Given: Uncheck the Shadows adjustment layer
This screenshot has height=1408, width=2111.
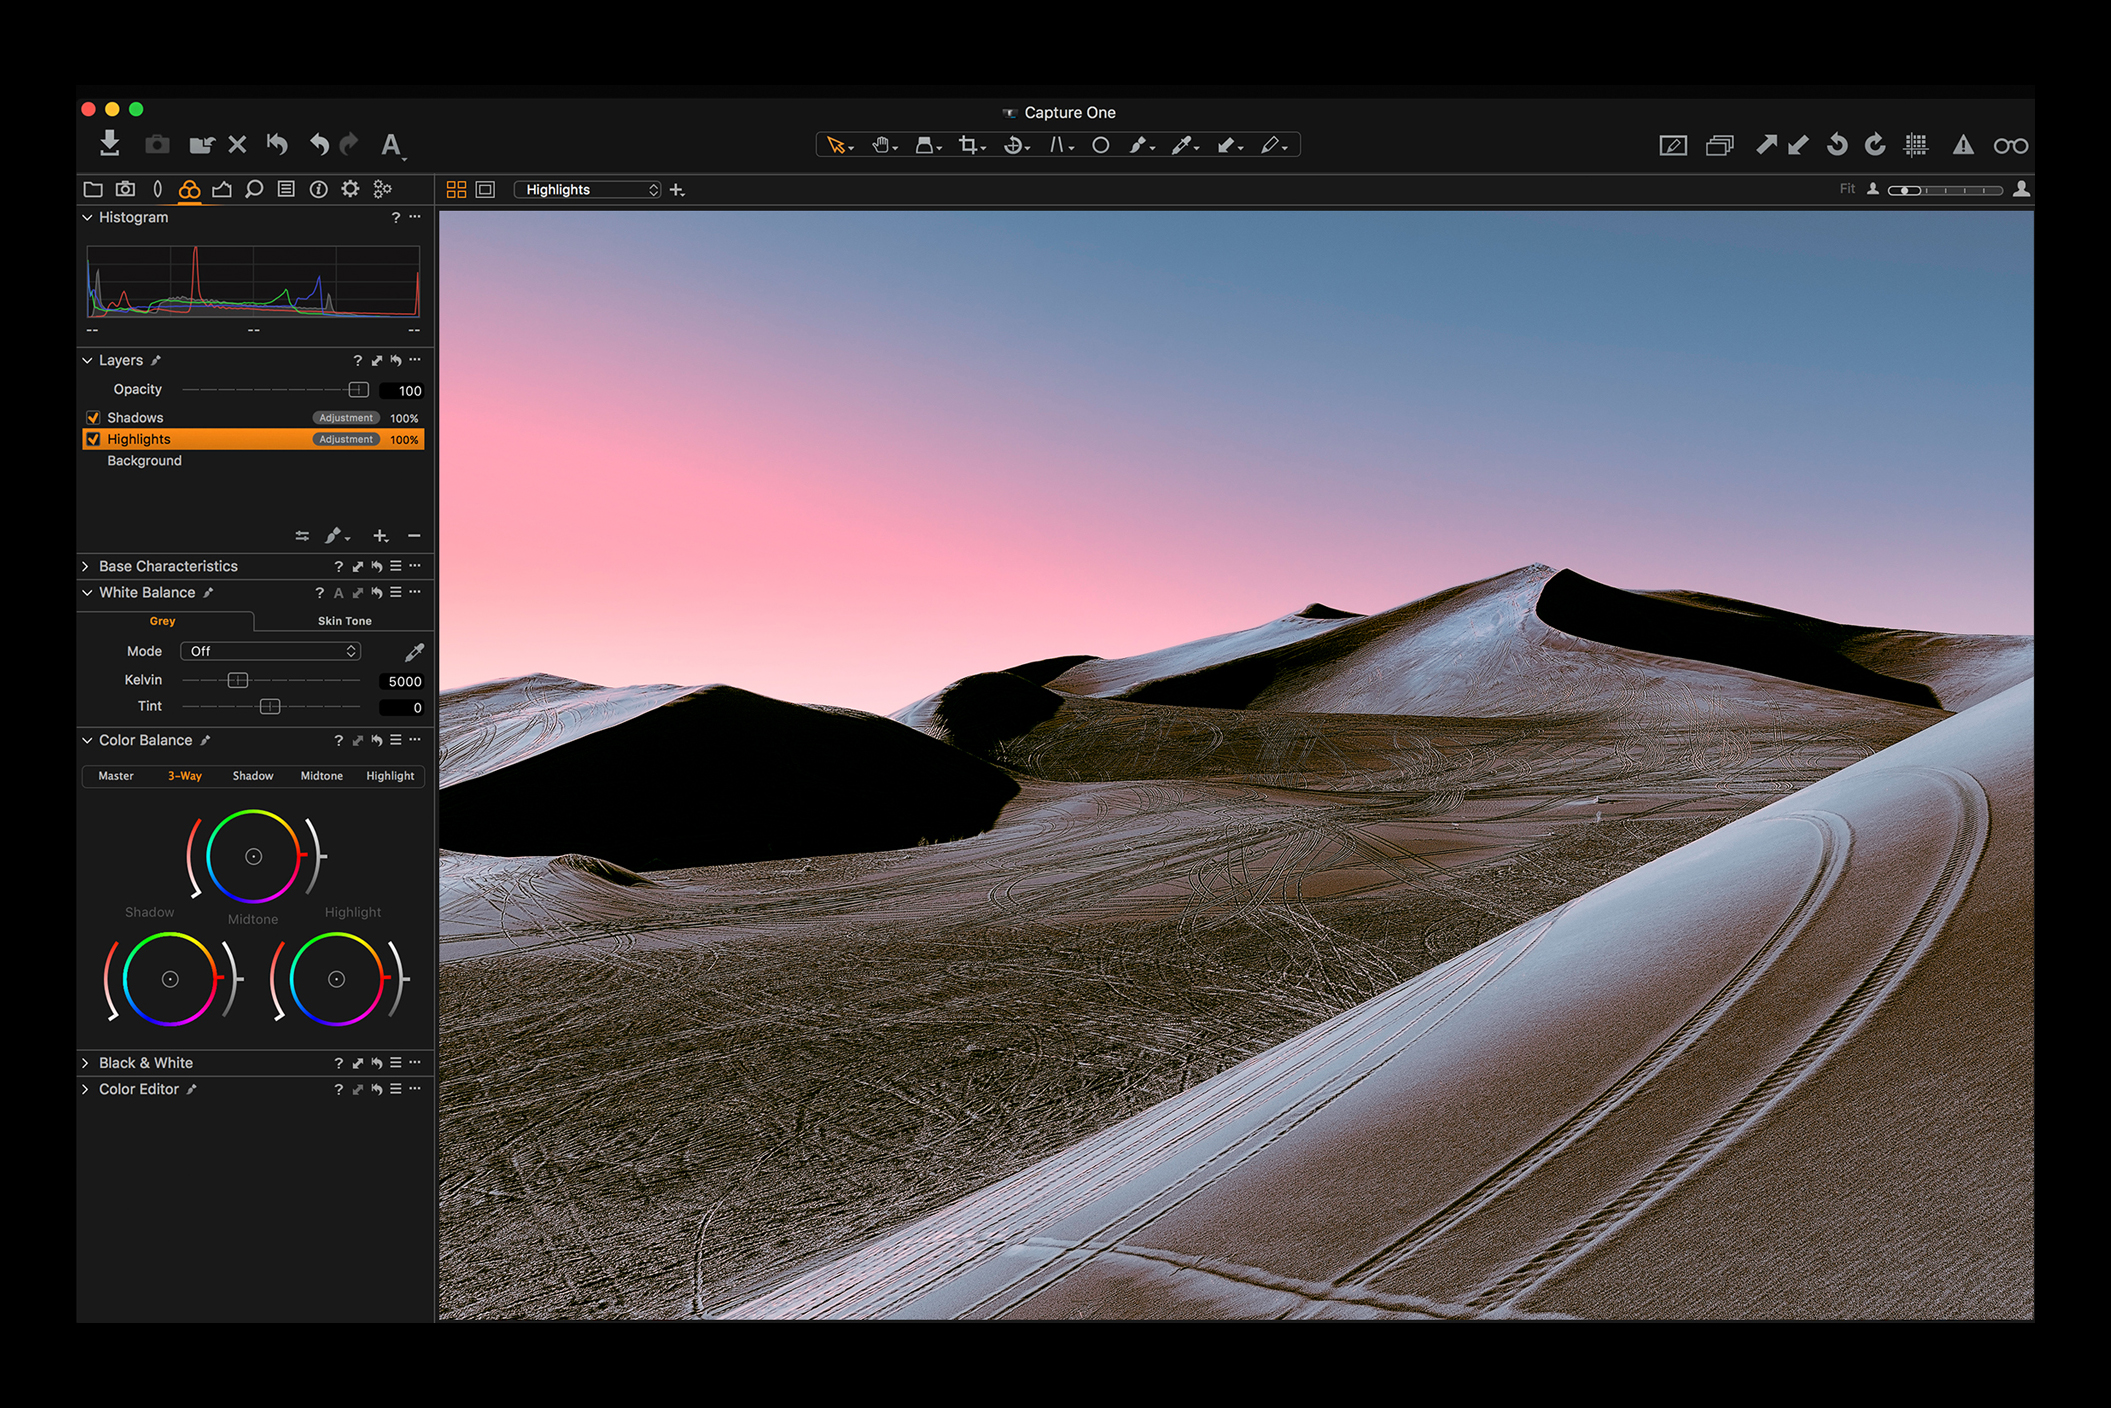Looking at the screenshot, I should 94,417.
